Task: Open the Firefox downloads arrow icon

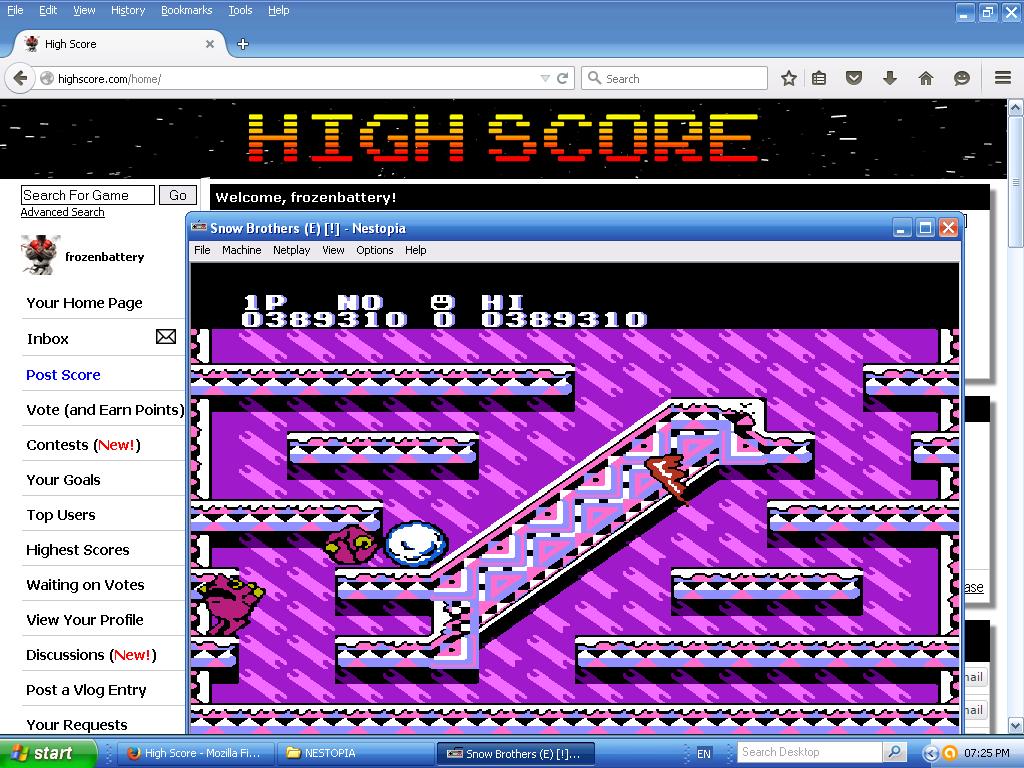Action: 889,78
